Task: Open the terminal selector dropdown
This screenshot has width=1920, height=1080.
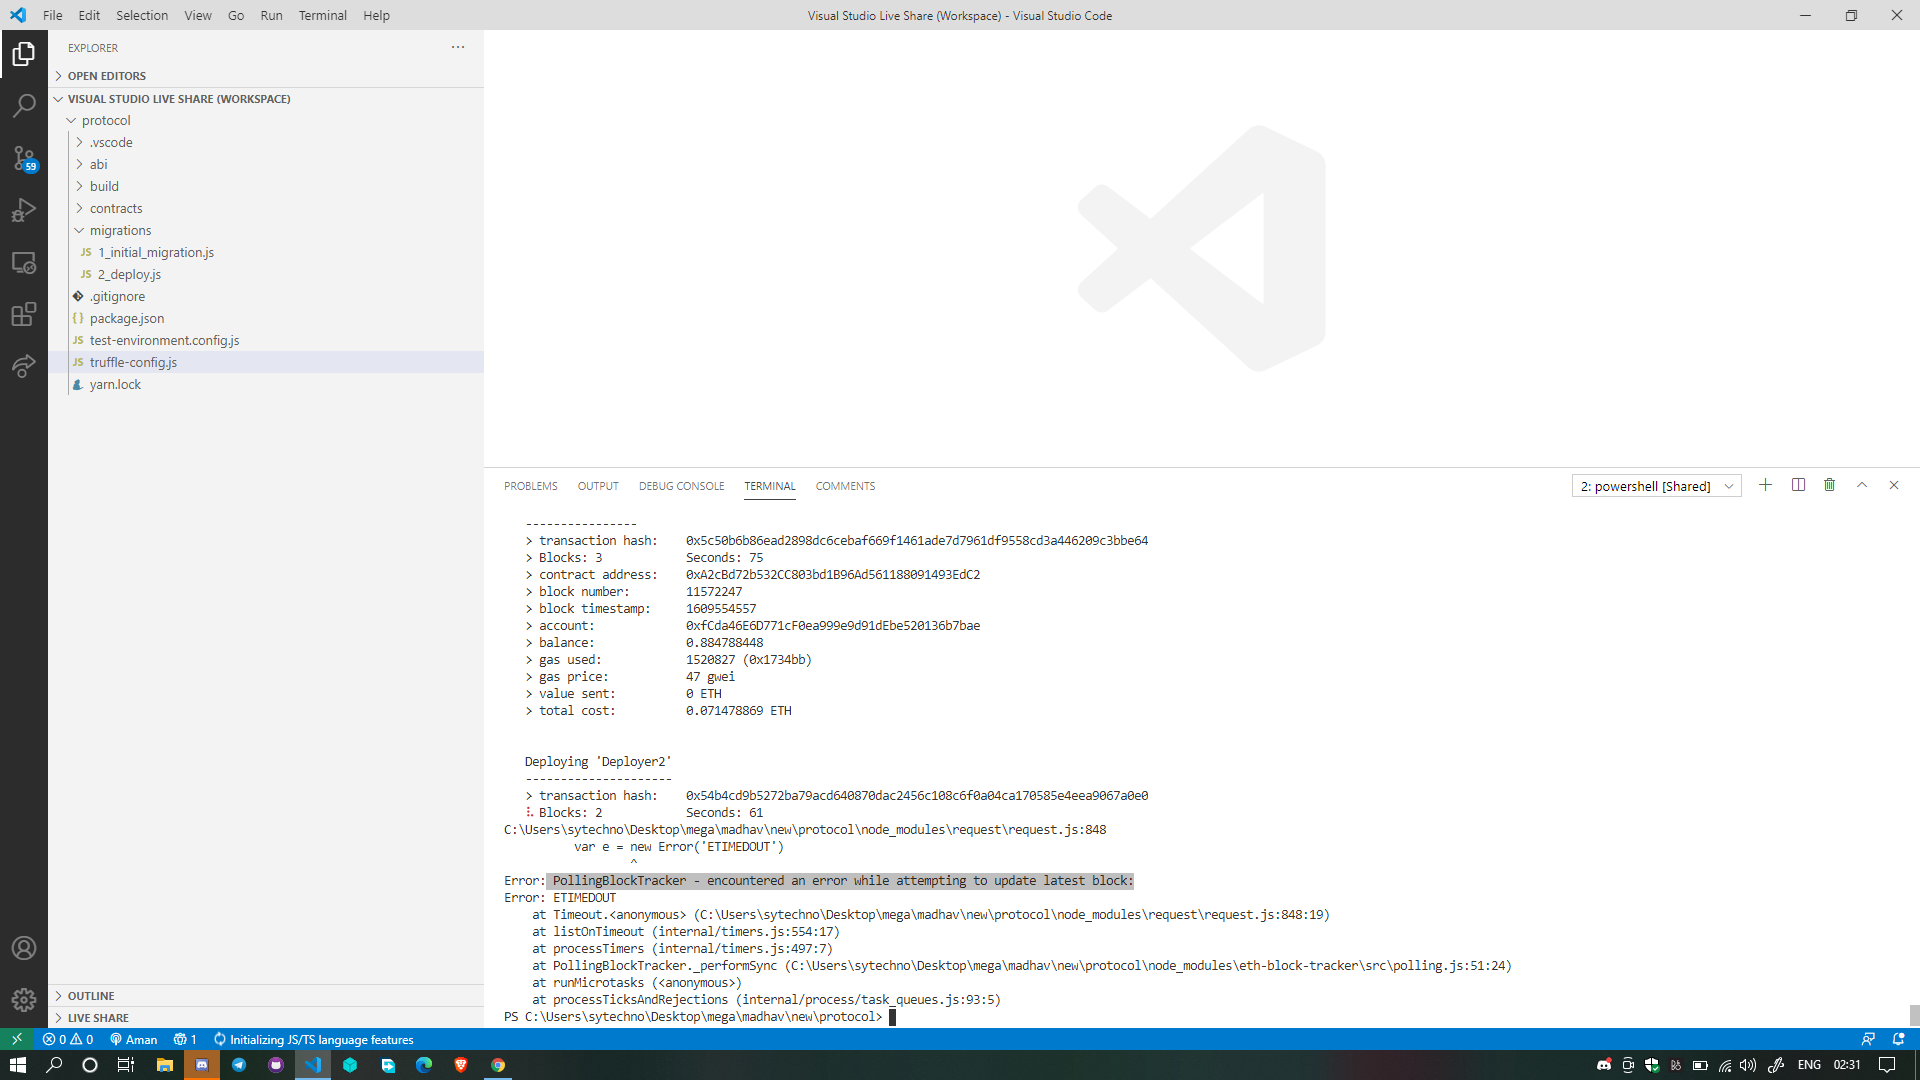Action: click(x=1656, y=486)
